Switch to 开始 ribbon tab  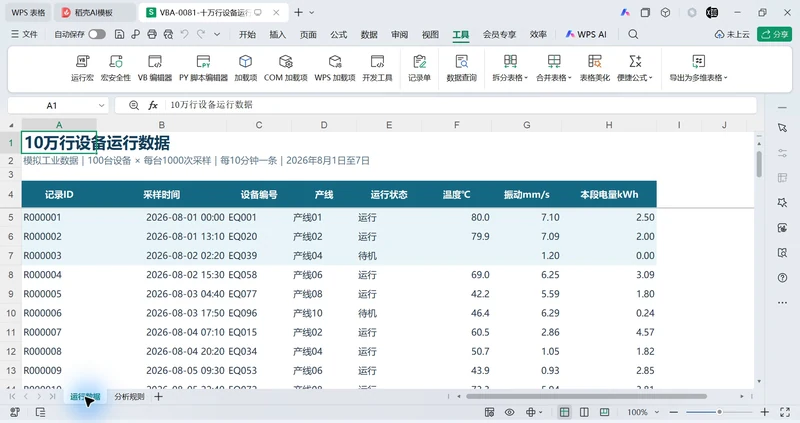(247, 34)
